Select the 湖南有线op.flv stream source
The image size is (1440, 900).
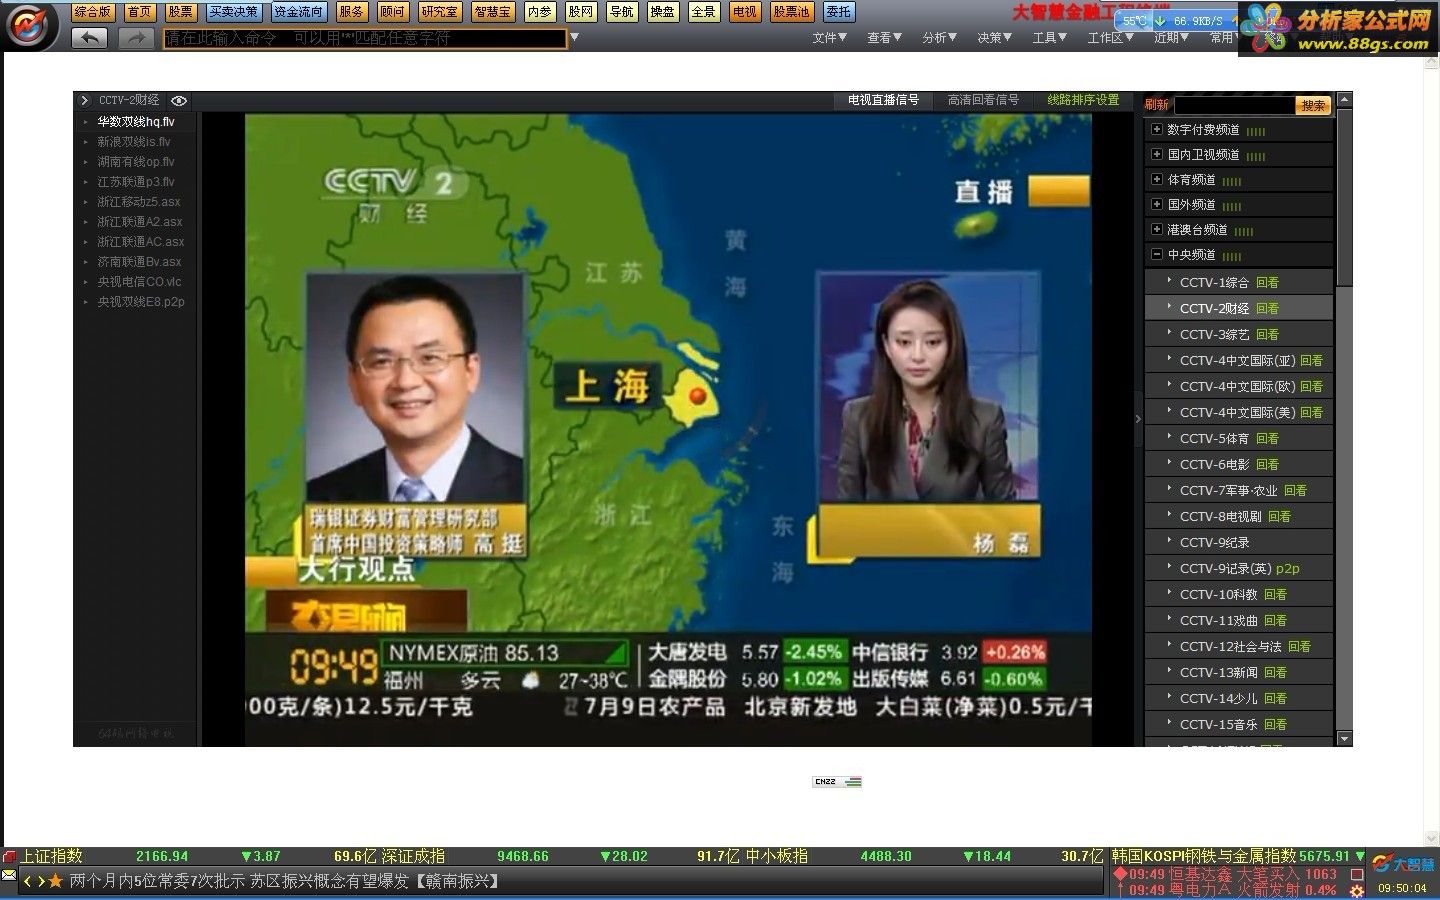(x=136, y=162)
